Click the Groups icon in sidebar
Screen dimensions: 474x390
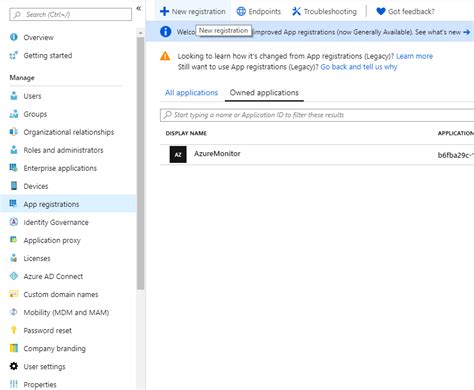(14, 114)
